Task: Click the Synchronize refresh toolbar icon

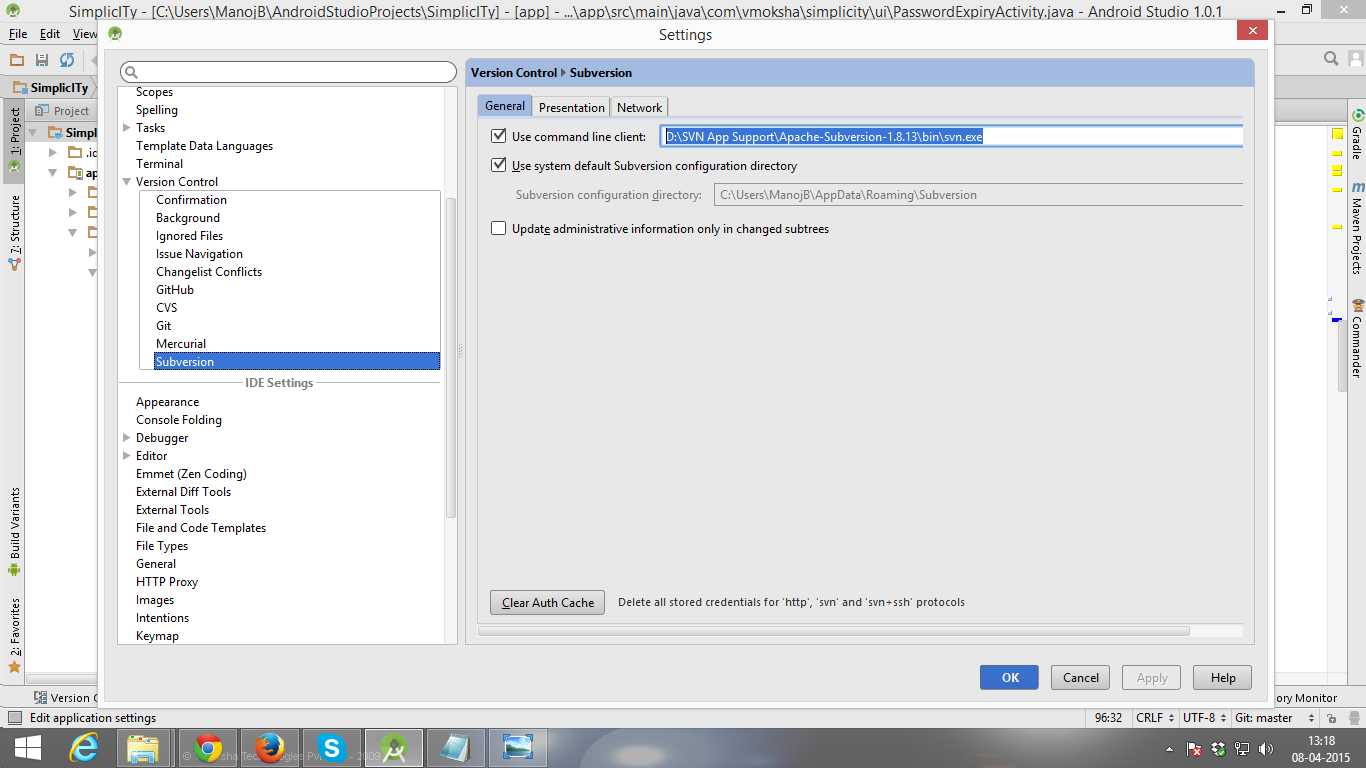Action: [67, 60]
